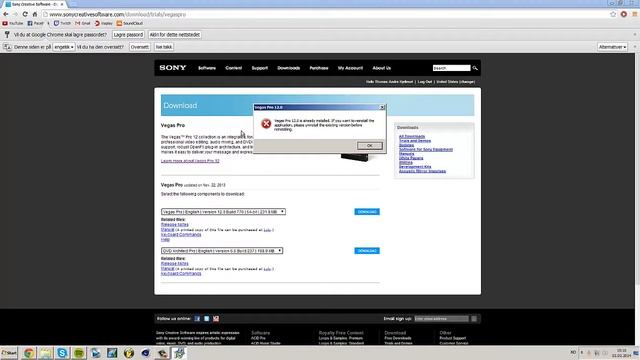Viewport: 640px width, 360px height.
Task: Open the Acoustic Mirror Impulses sidebar link
Action: click(x=422, y=171)
